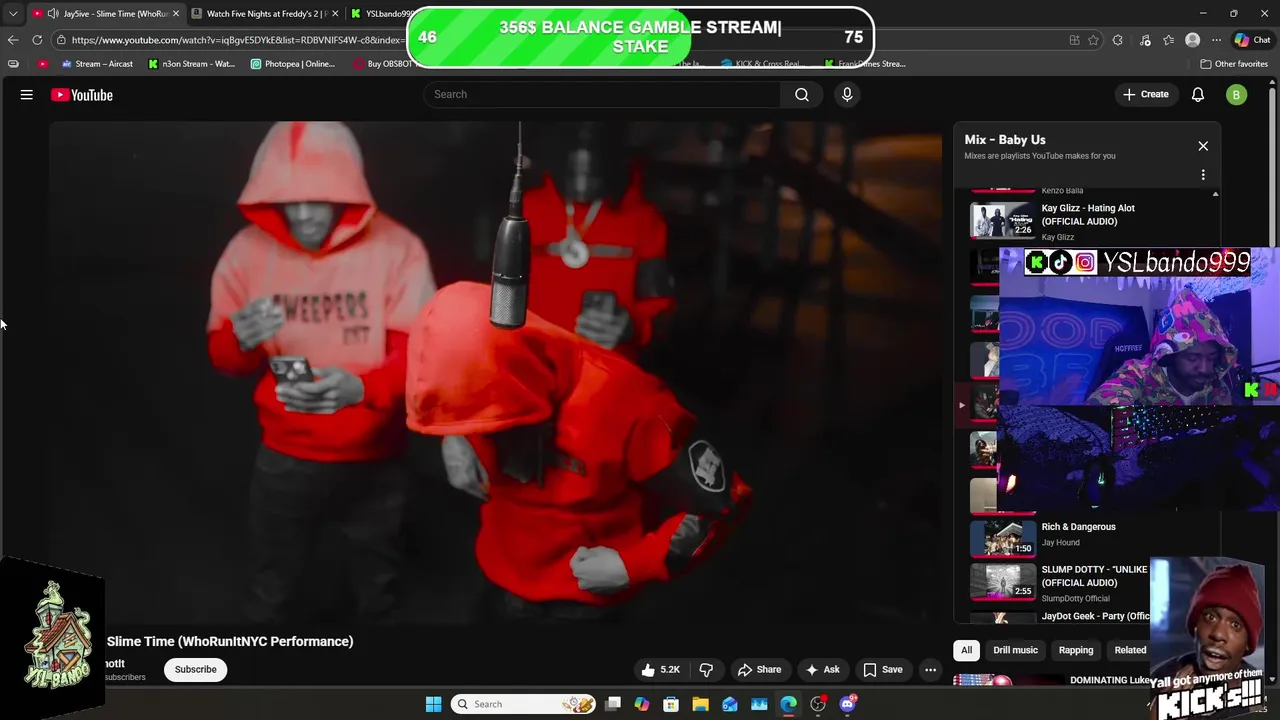1280x720 pixels.
Task: Click the address bar URL
Action: pos(237,40)
